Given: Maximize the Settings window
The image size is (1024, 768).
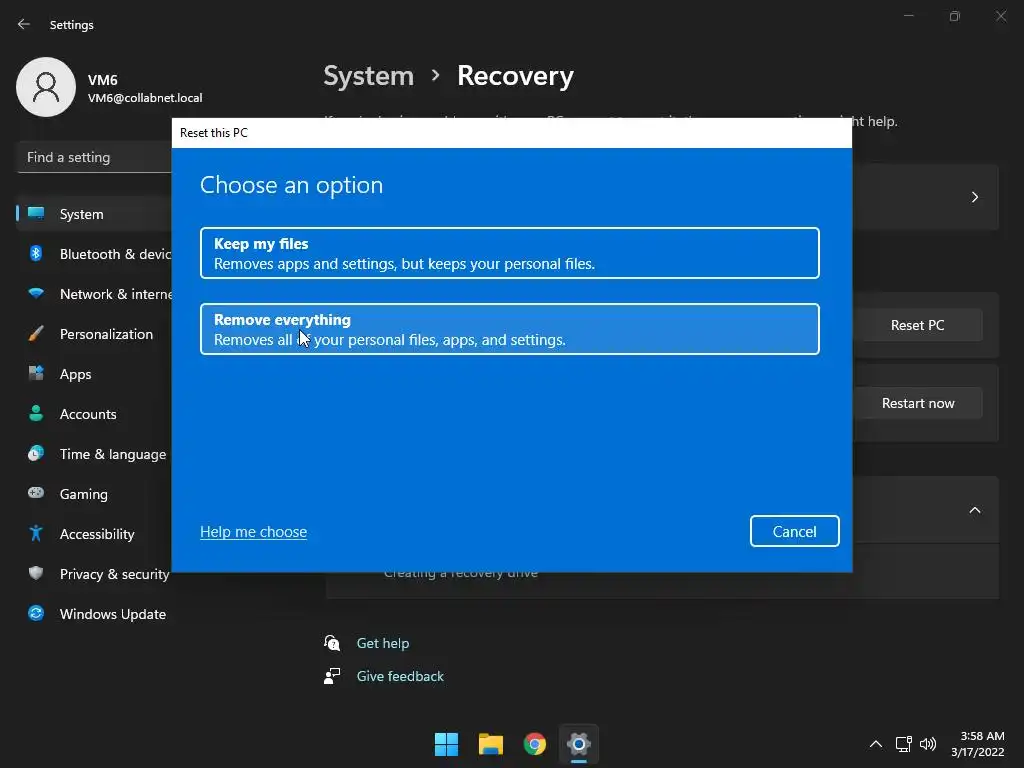Looking at the screenshot, I should tap(955, 16).
